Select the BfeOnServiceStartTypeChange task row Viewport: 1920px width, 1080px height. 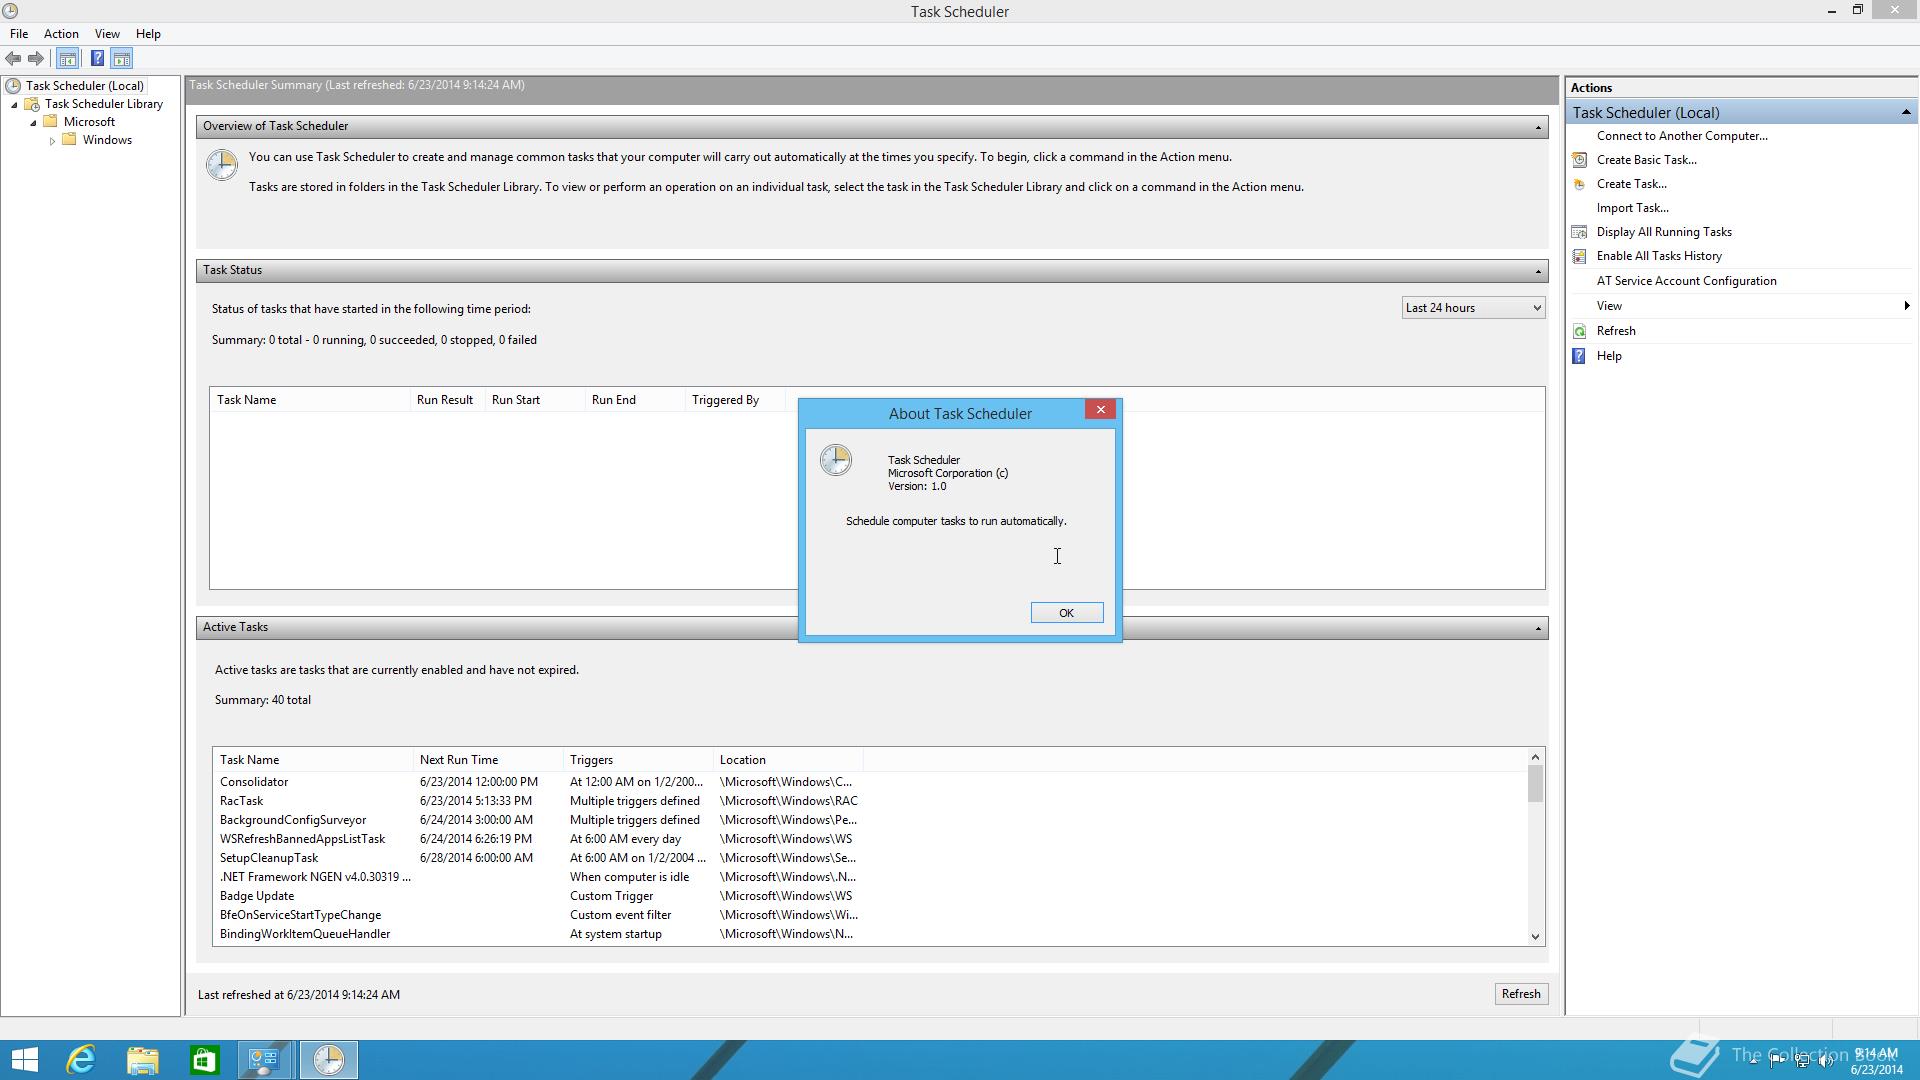[x=870, y=915]
